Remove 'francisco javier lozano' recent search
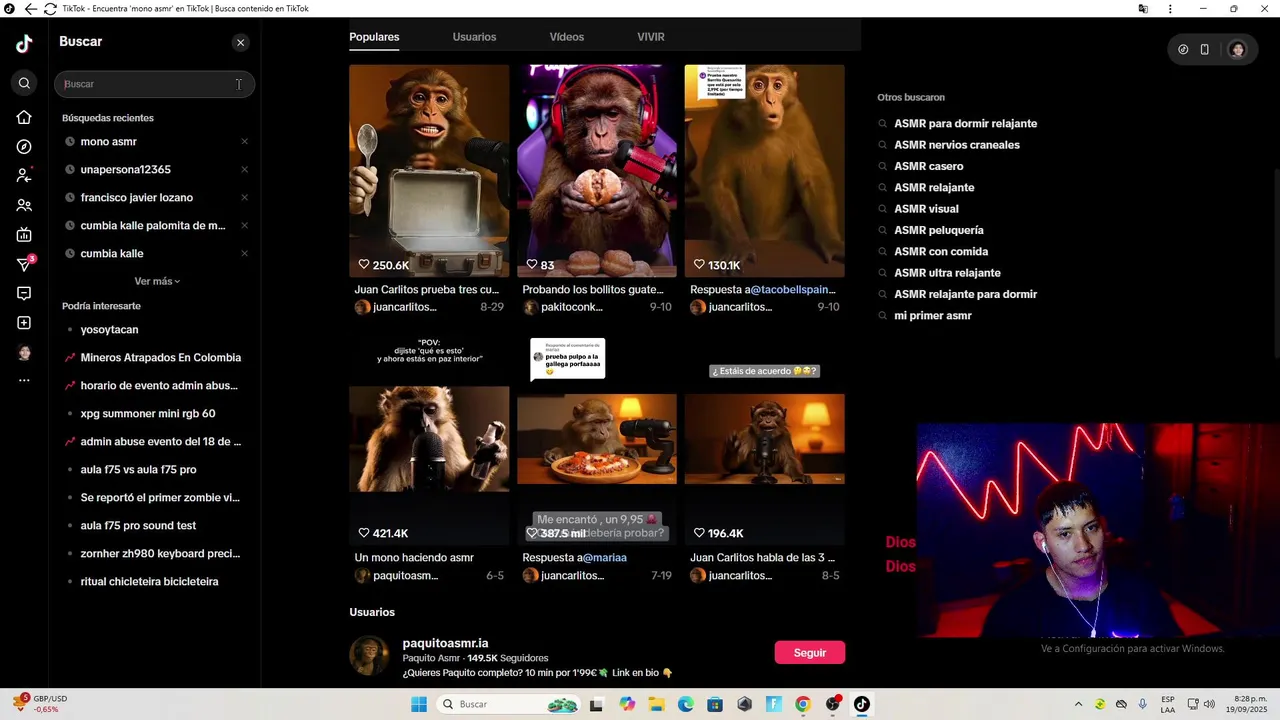This screenshot has width=1280, height=720. point(244,197)
